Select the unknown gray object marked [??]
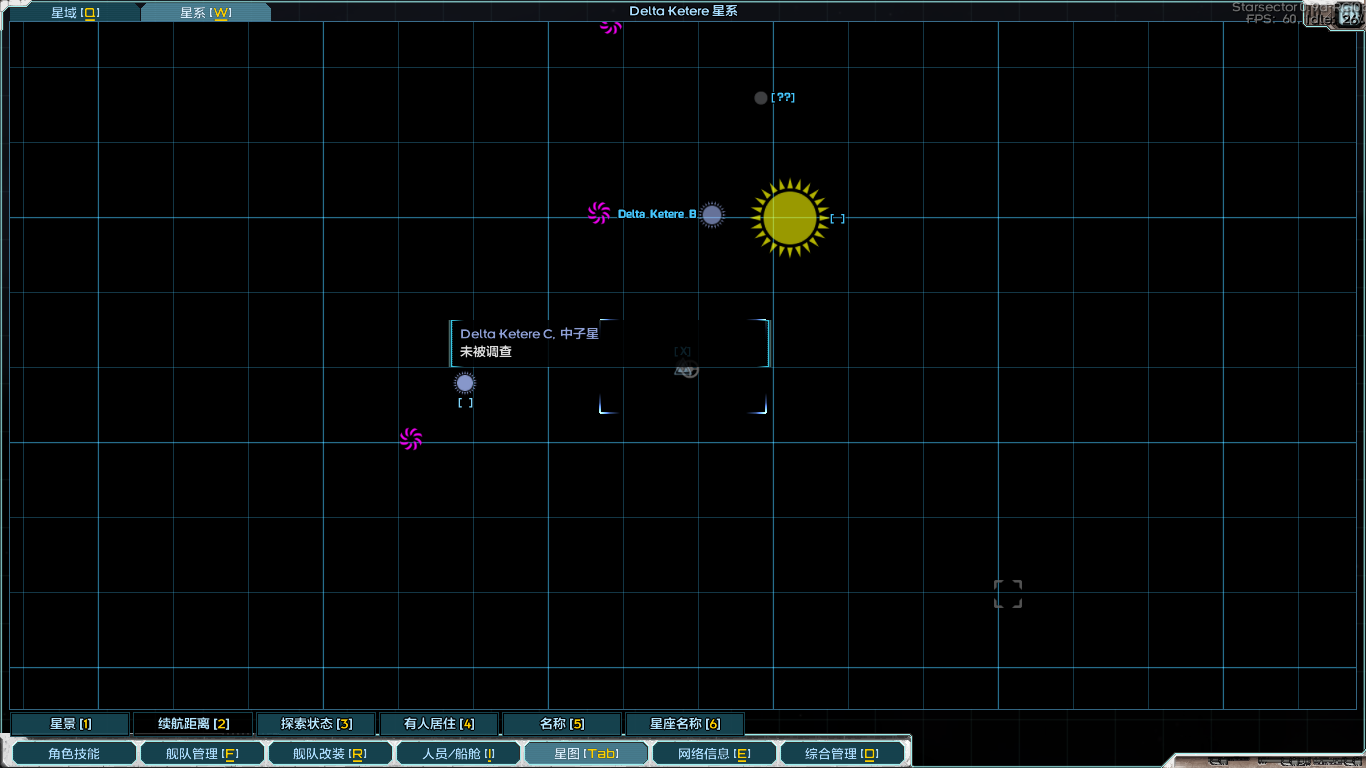 click(761, 98)
